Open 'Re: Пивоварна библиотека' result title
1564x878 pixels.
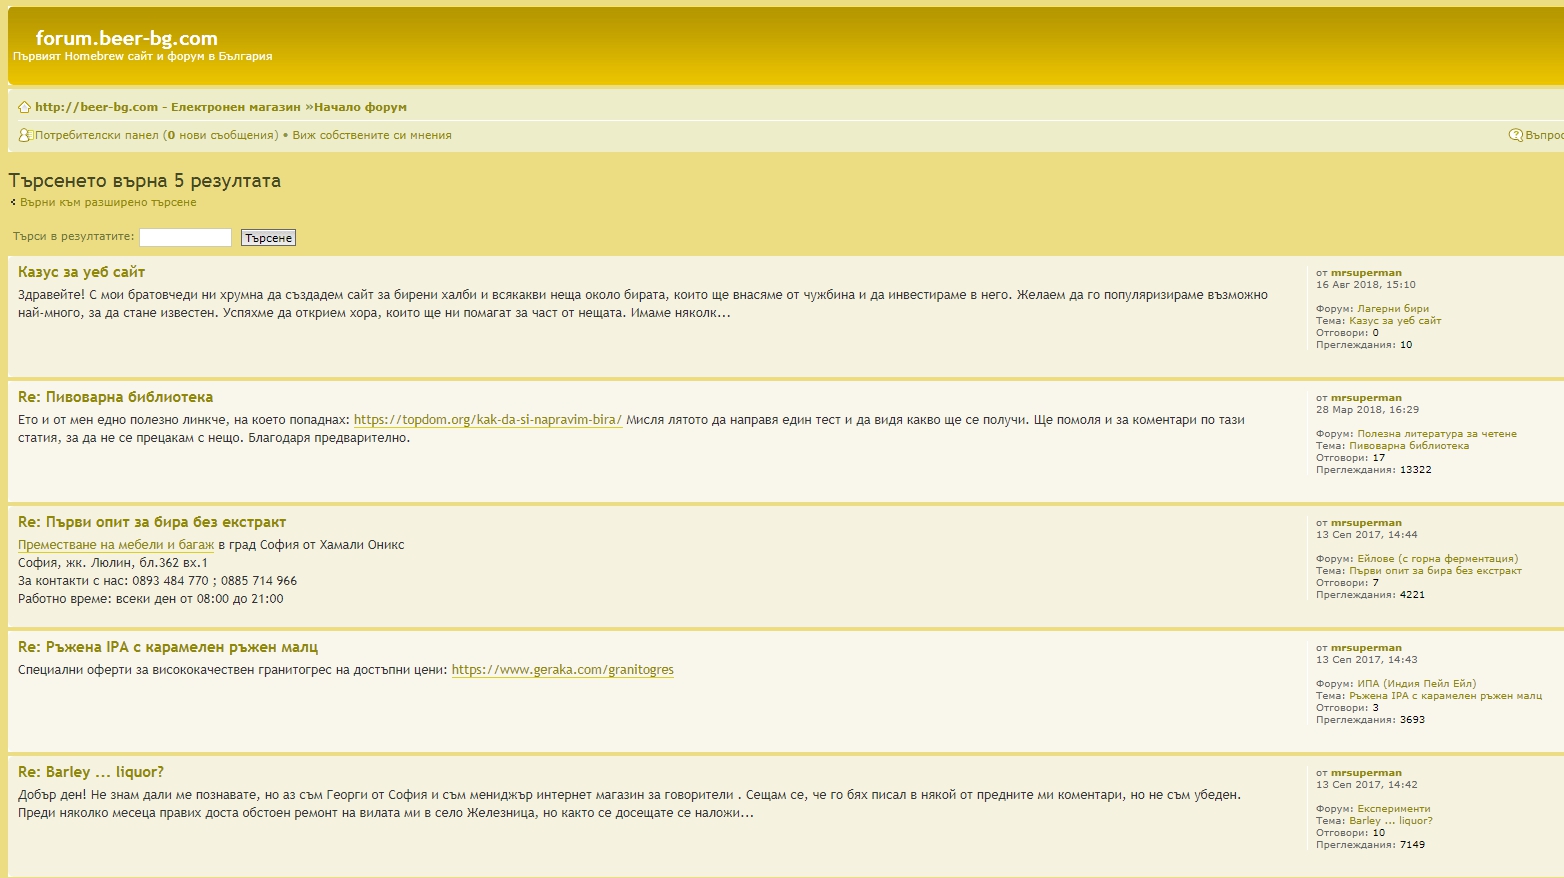click(x=115, y=397)
